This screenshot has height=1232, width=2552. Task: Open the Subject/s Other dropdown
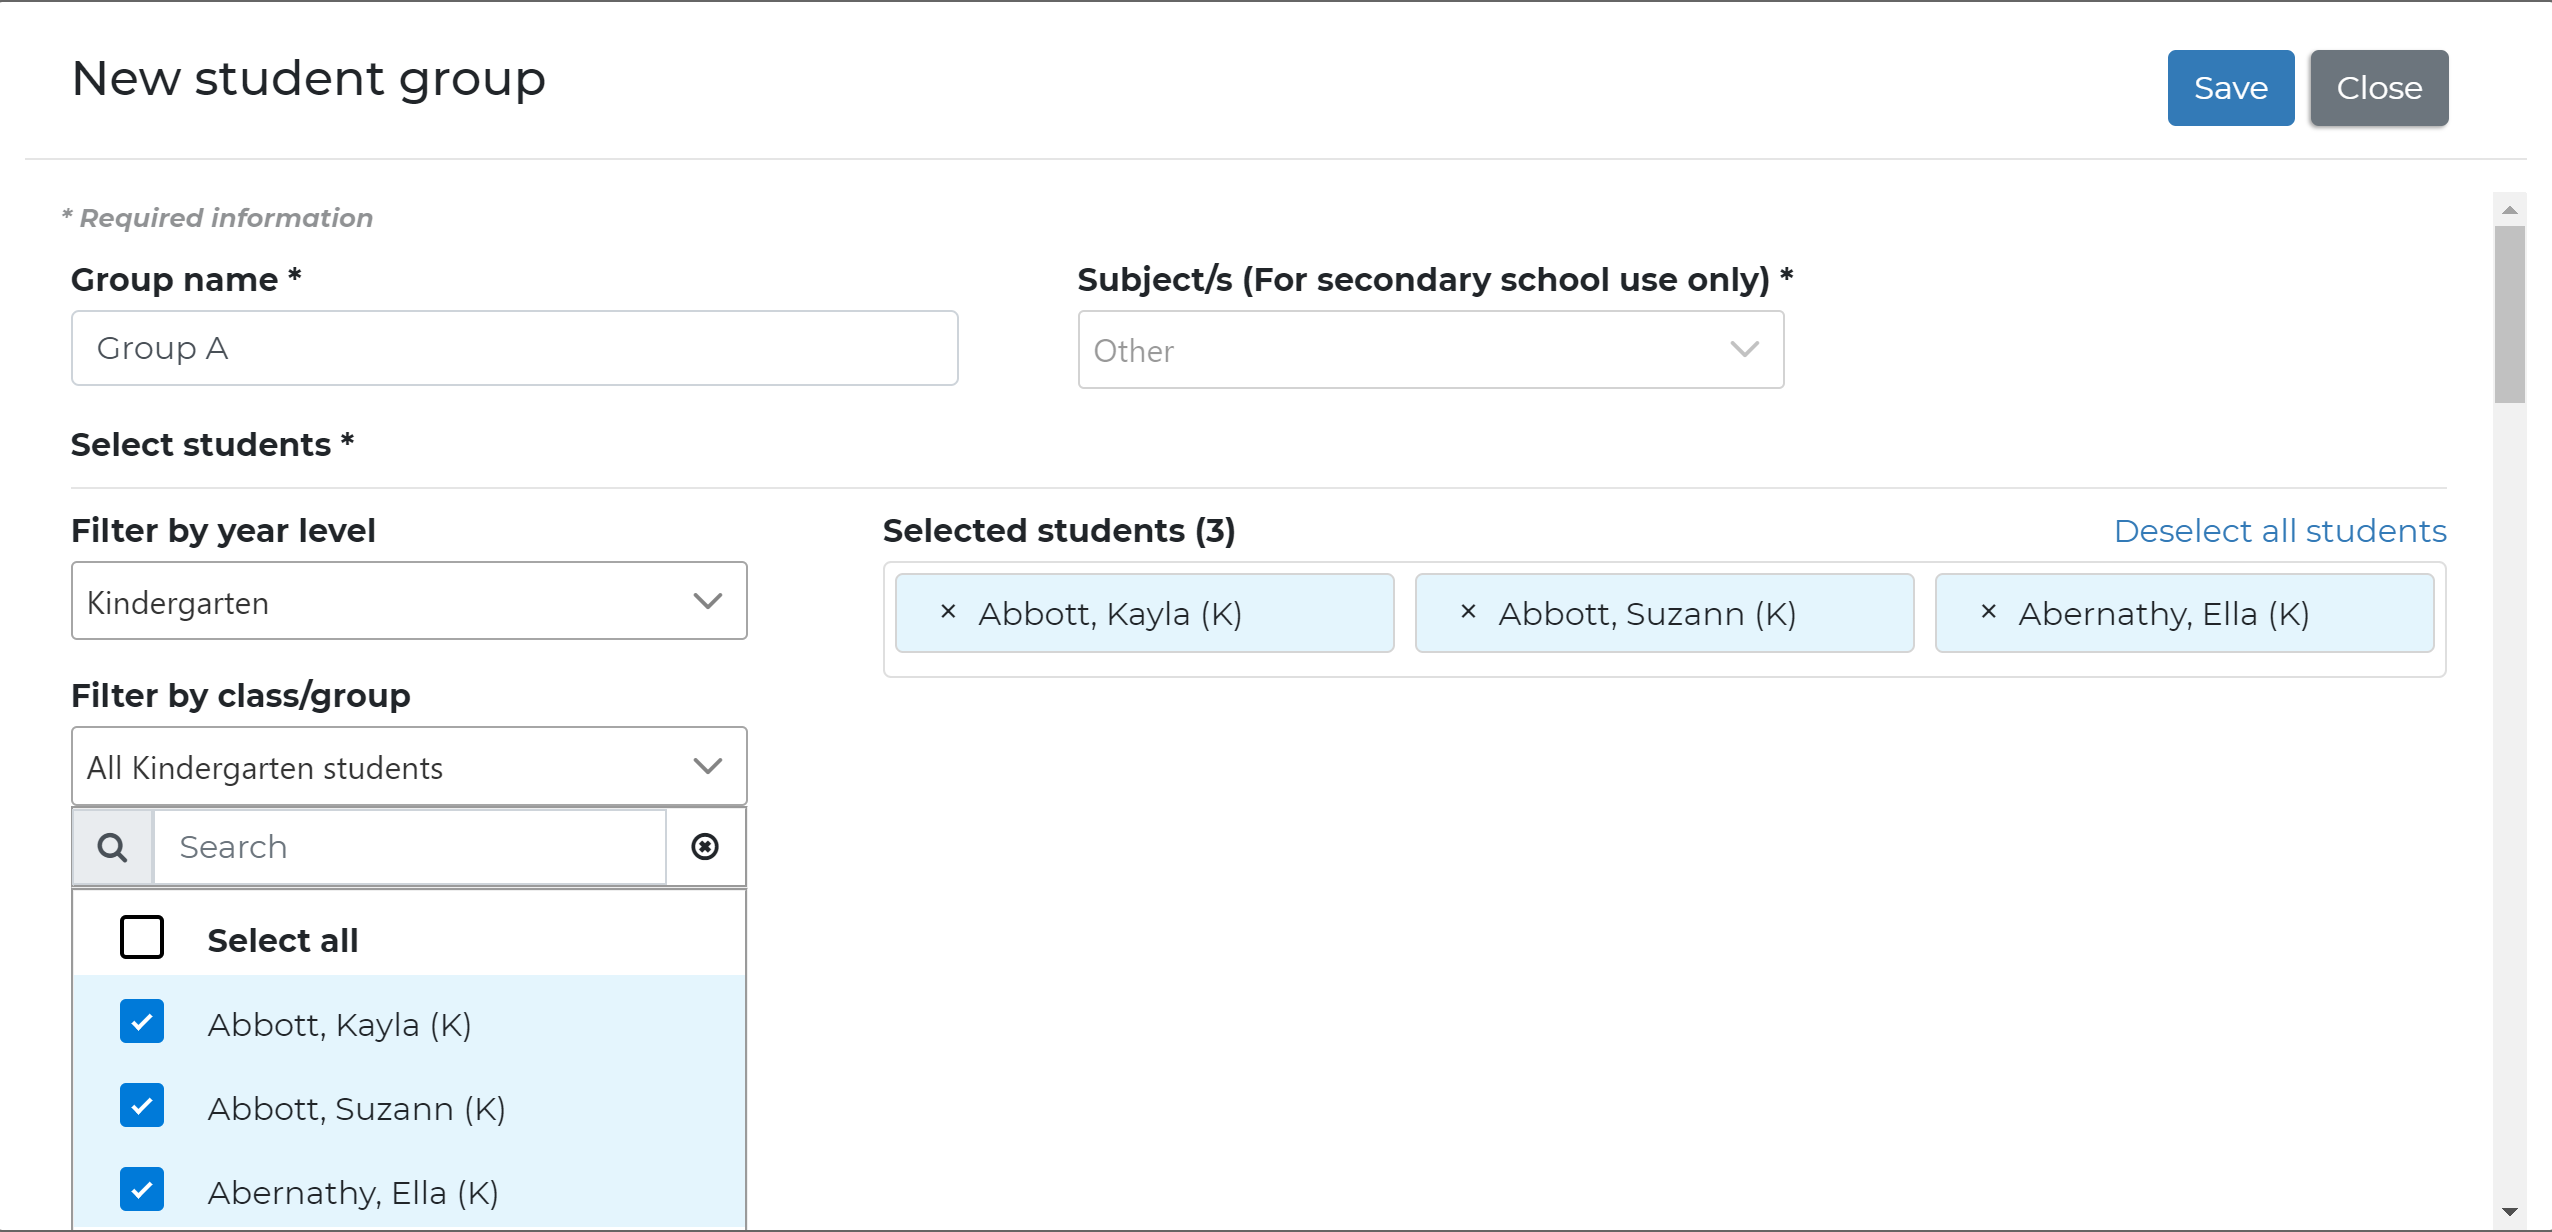1430,350
